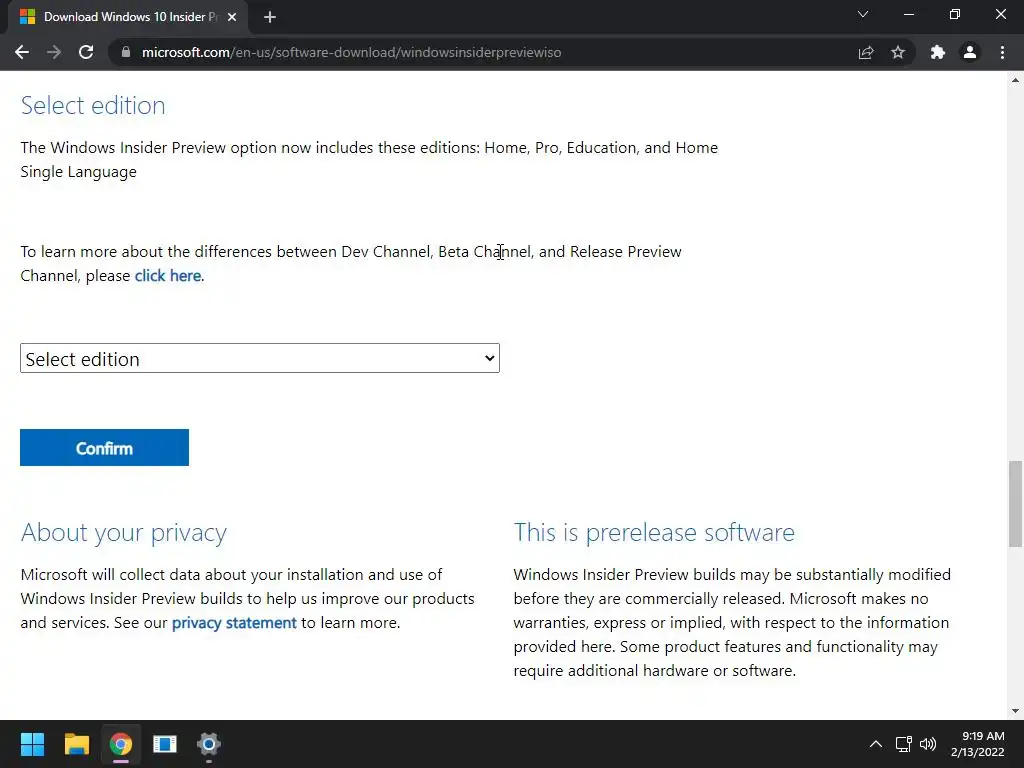
Task: Open the Chrome profile menu
Action: [970, 52]
